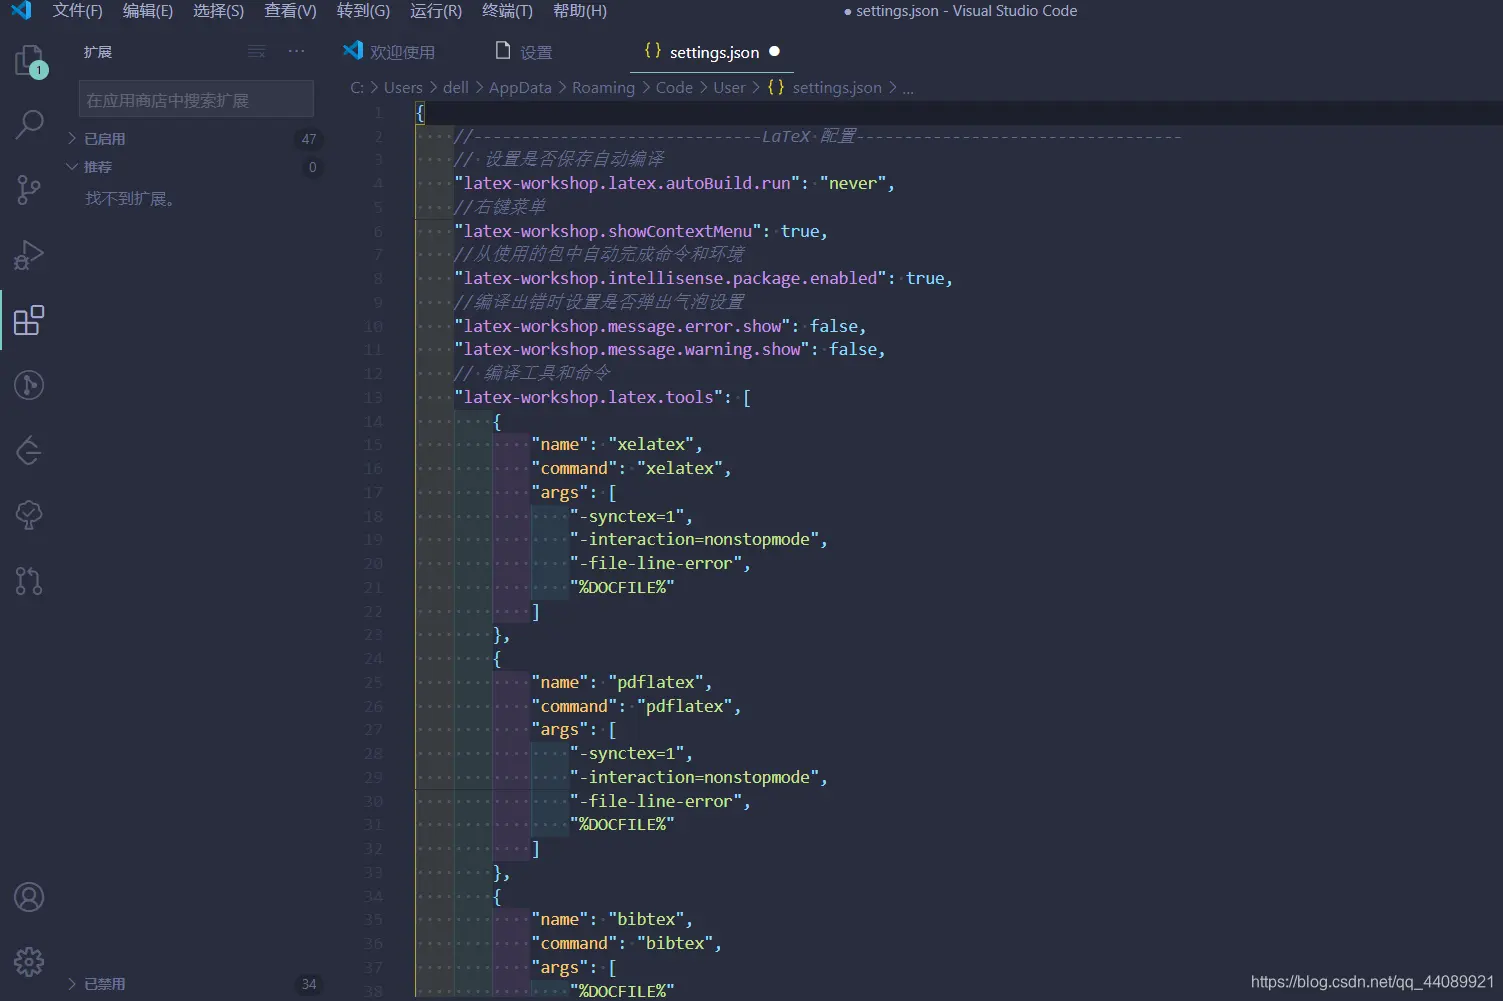Switch to the 欢迎使用 tab
Image resolution: width=1503 pixels, height=1001 pixels.
[x=390, y=52]
